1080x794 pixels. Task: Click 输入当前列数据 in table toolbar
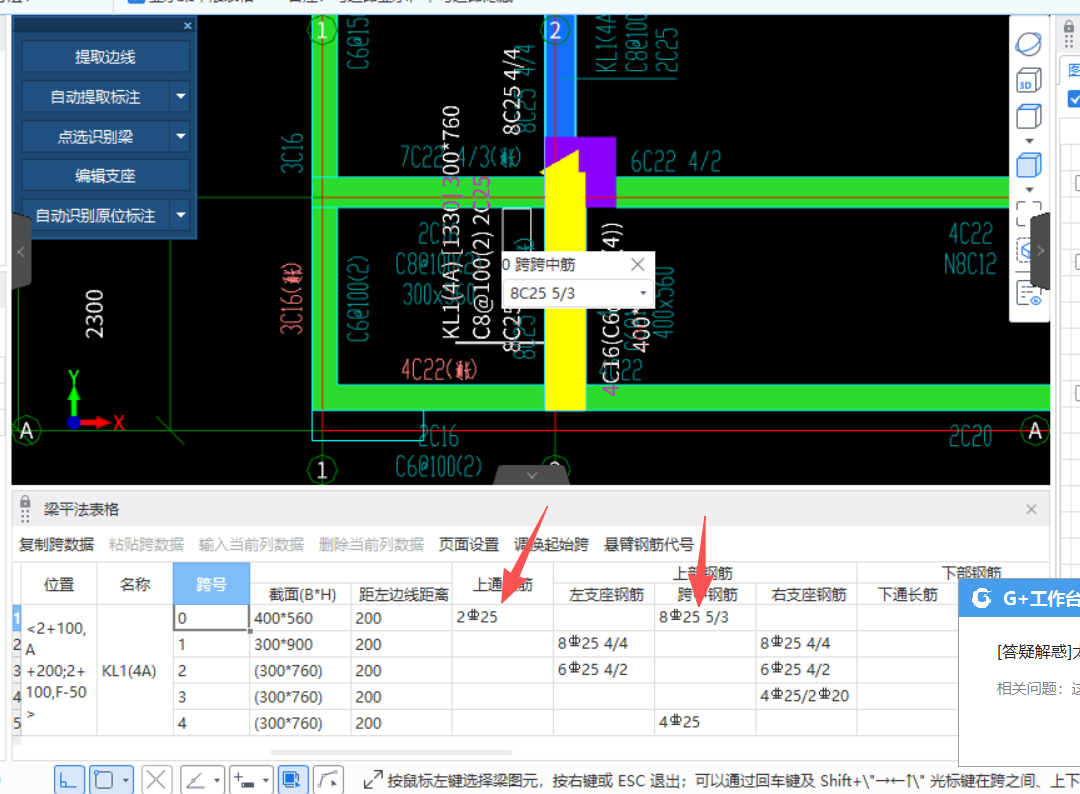(251, 545)
